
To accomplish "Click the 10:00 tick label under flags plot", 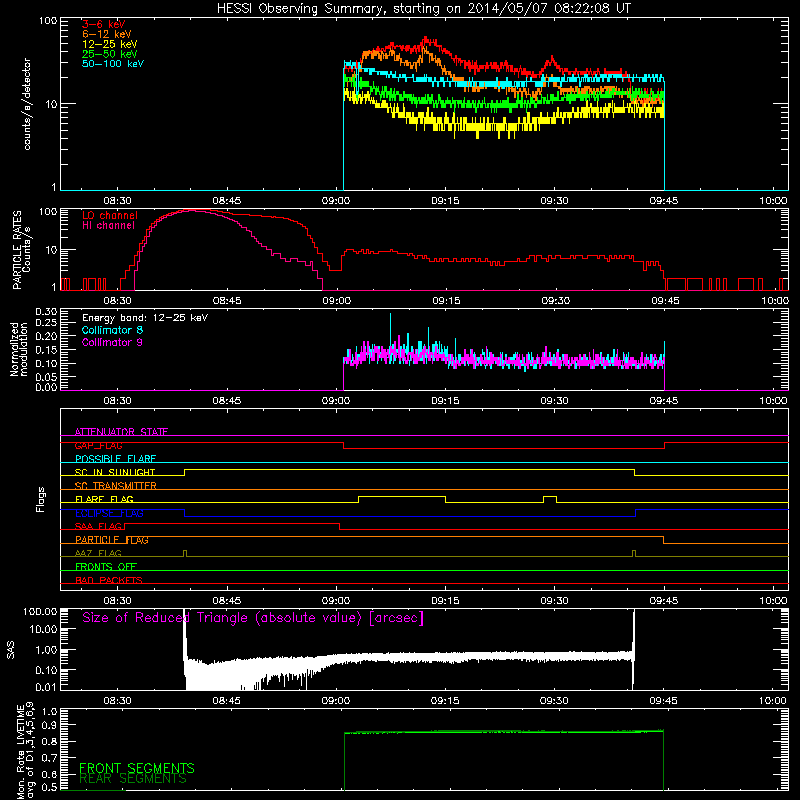I will click(773, 601).
